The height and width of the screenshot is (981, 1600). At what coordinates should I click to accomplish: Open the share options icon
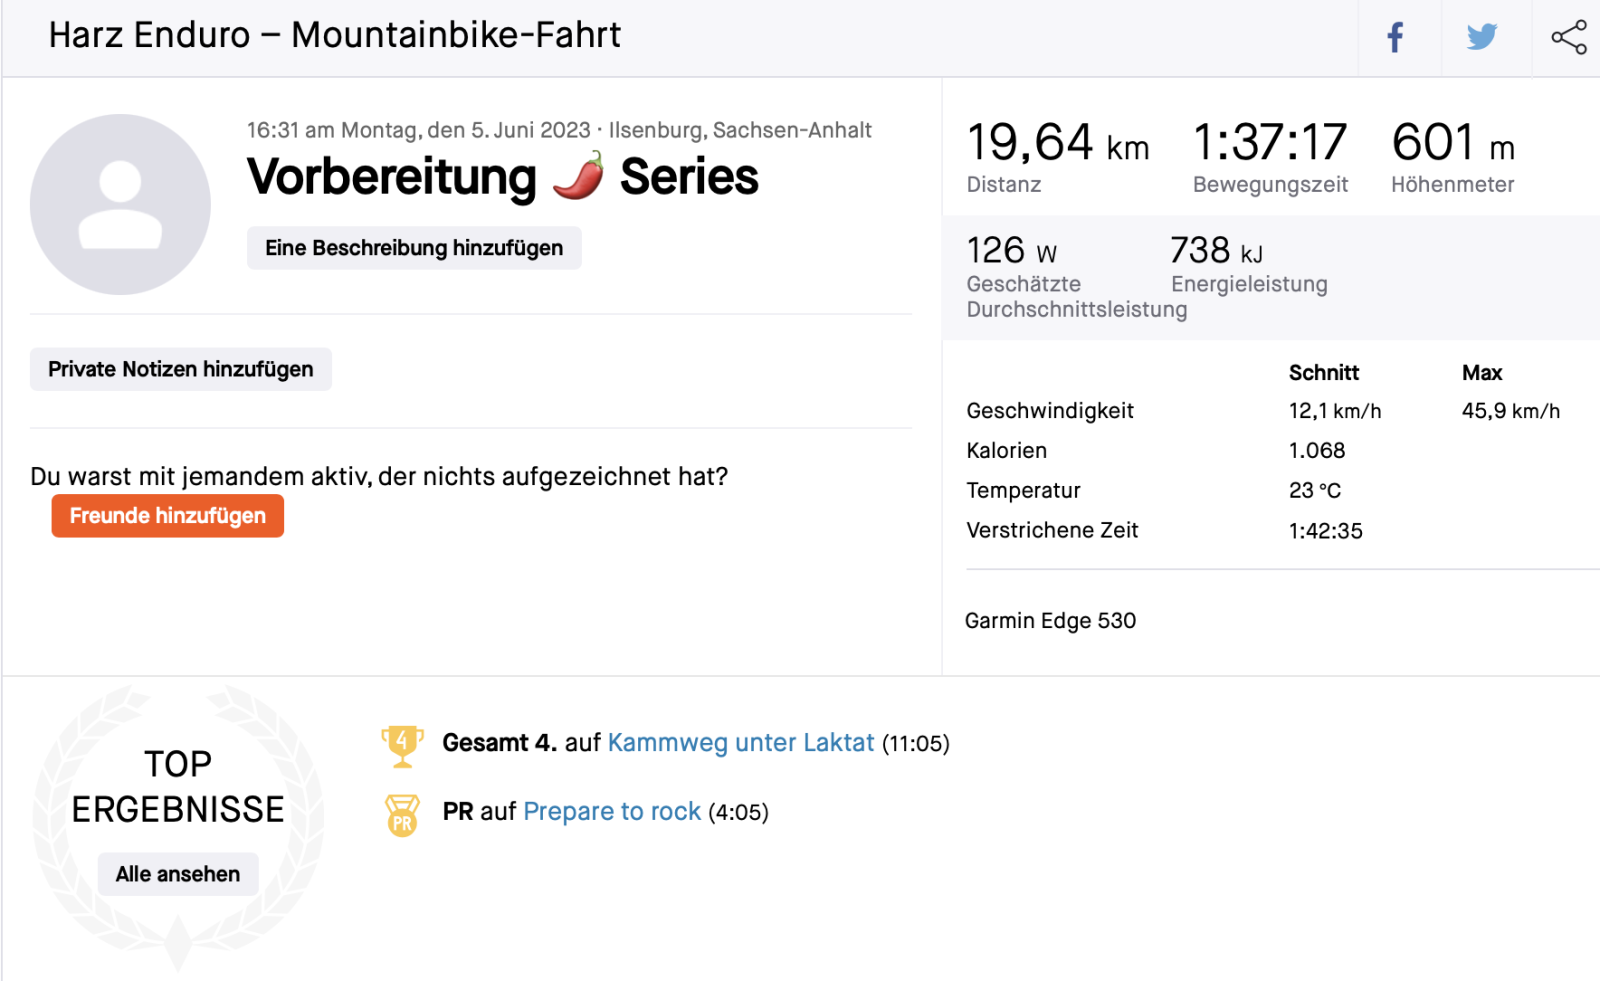[x=1568, y=38]
